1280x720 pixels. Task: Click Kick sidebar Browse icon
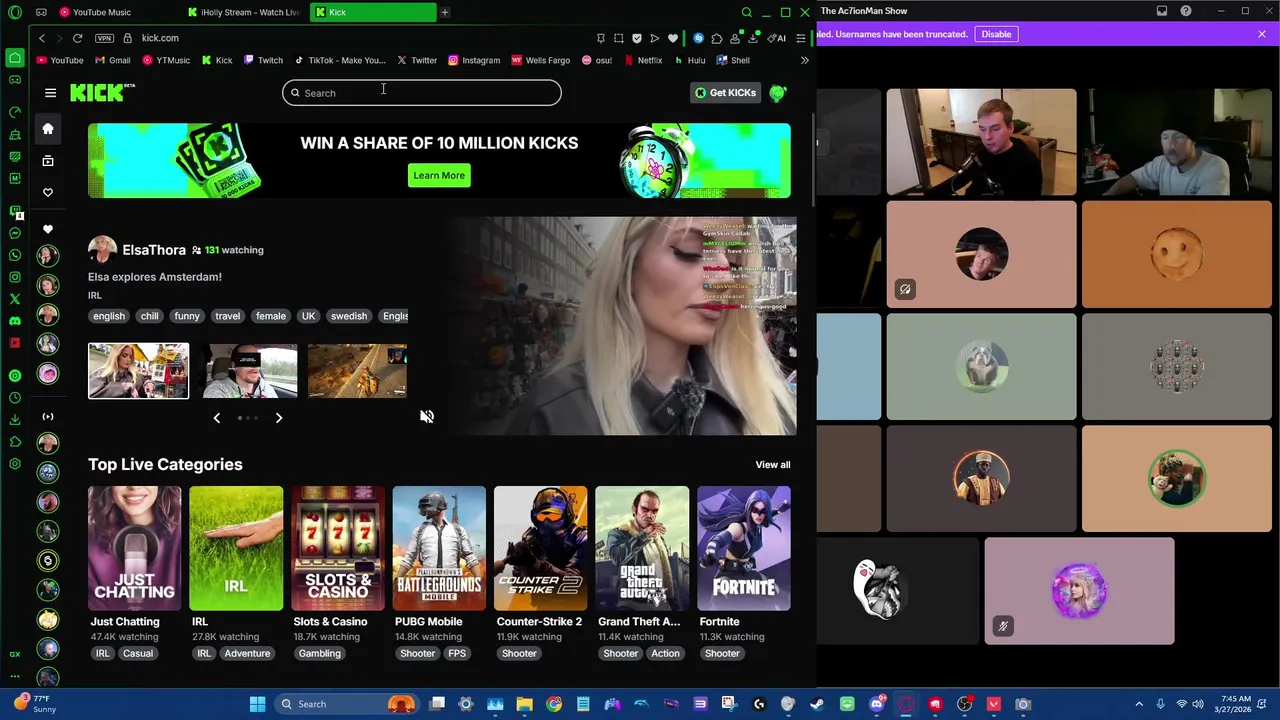48,160
